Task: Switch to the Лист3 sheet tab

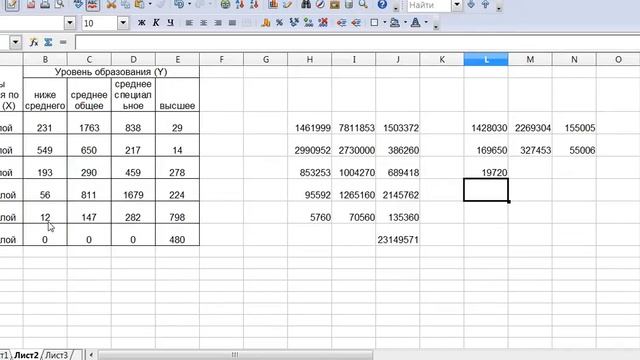Action: [56, 355]
